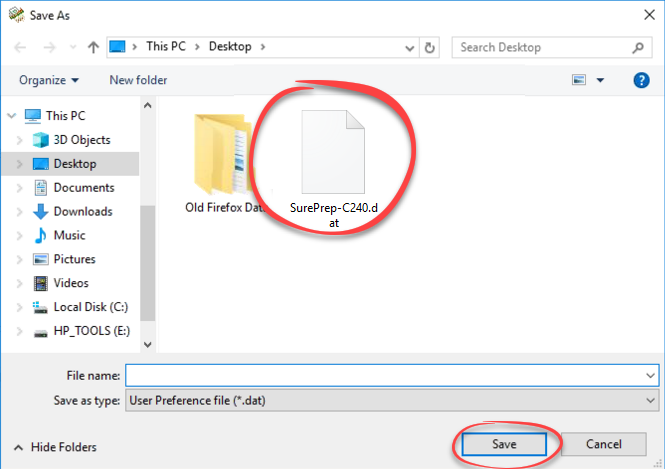Viewport: 665px width, 469px height.
Task: Open the address bar history dropdown
Action: click(x=410, y=48)
